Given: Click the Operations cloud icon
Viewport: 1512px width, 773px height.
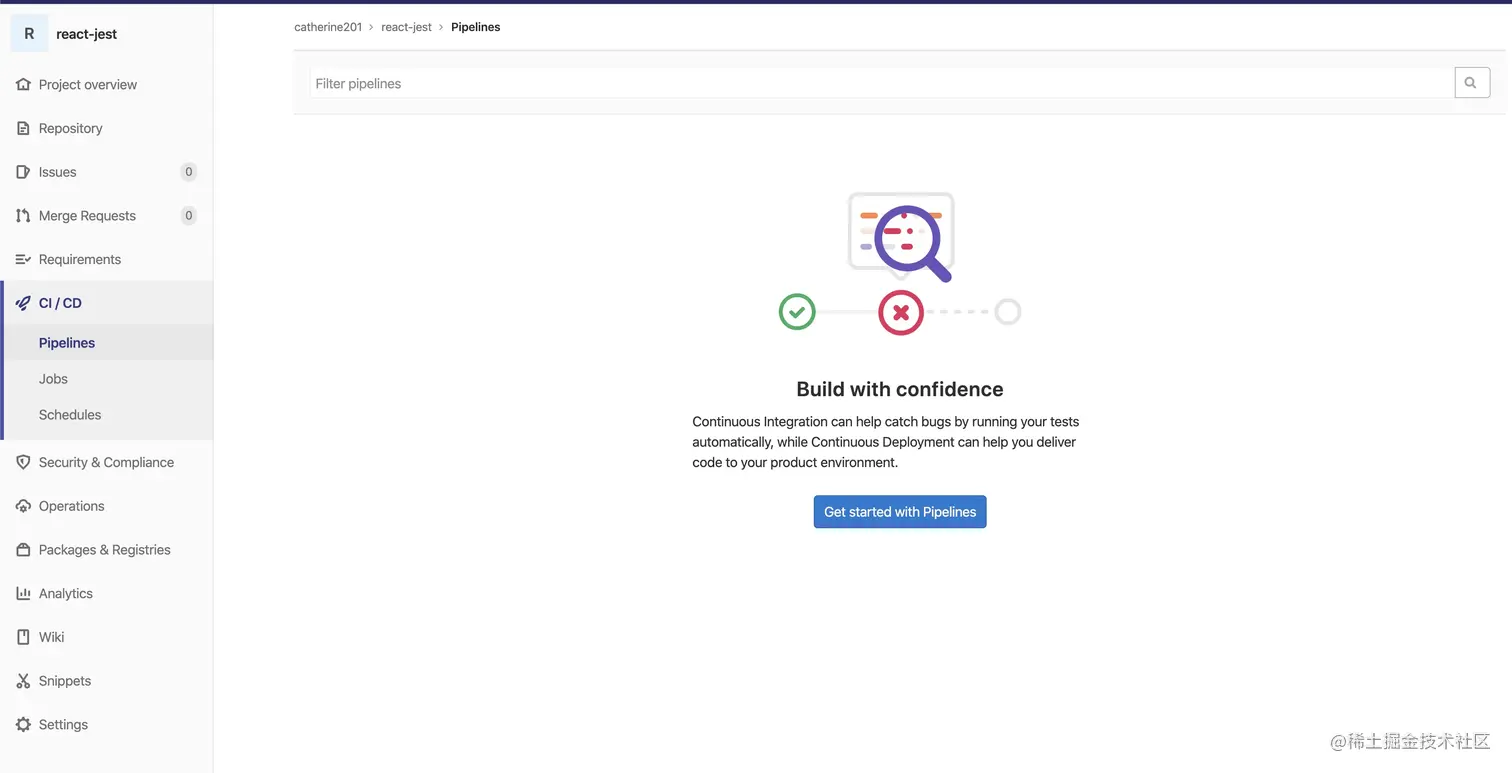Looking at the screenshot, I should [x=23, y=506].
